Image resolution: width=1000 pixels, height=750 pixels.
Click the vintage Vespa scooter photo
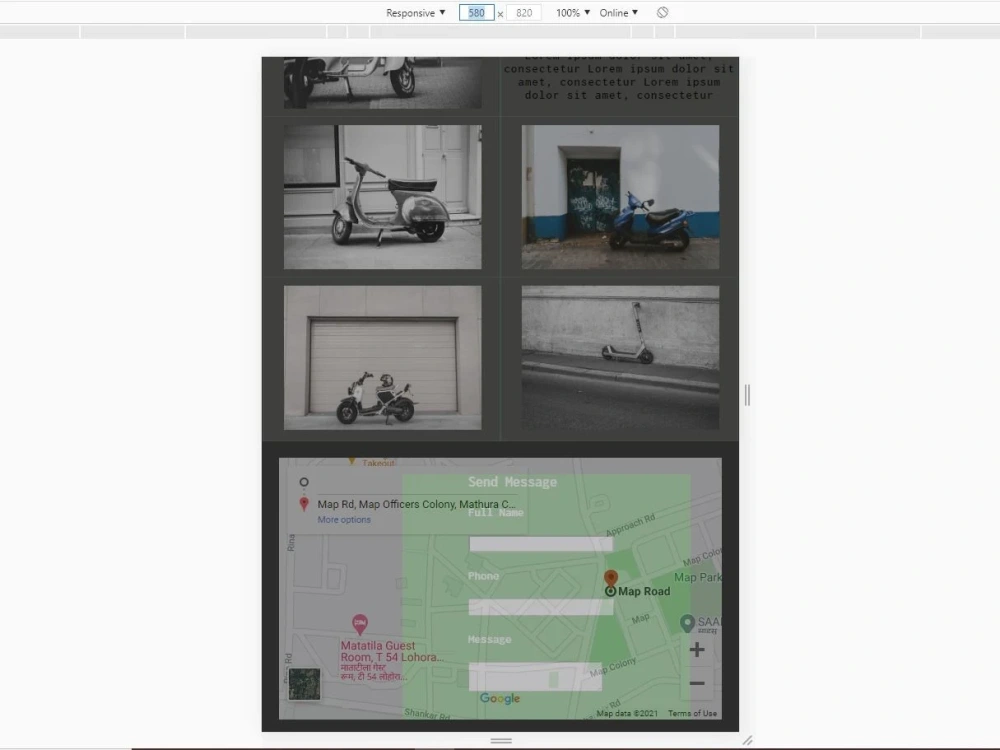(383, 197)
